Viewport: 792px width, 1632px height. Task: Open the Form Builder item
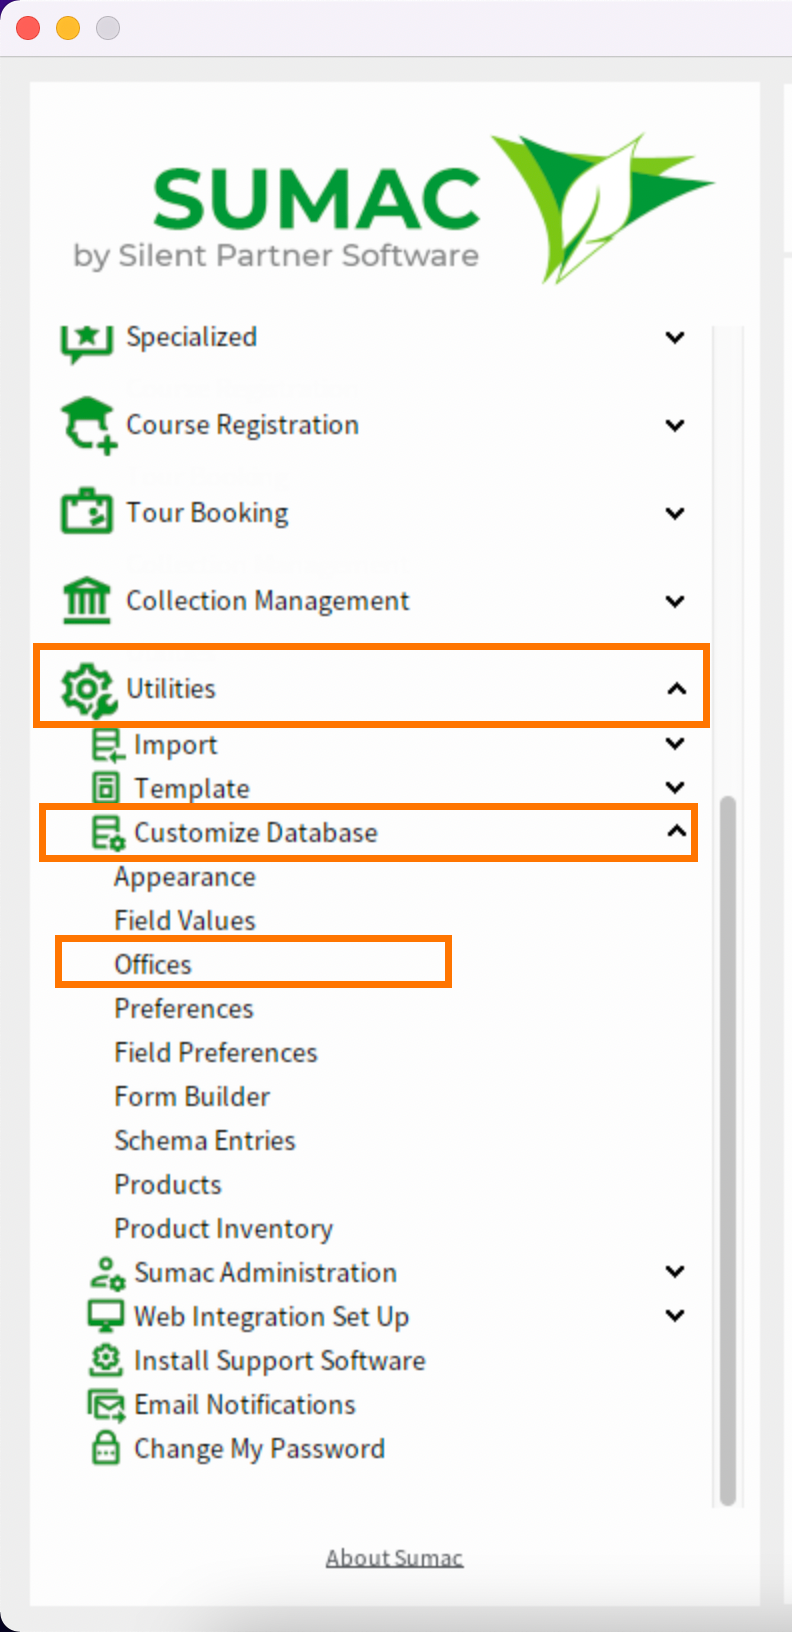click(x=192, y=1097)
